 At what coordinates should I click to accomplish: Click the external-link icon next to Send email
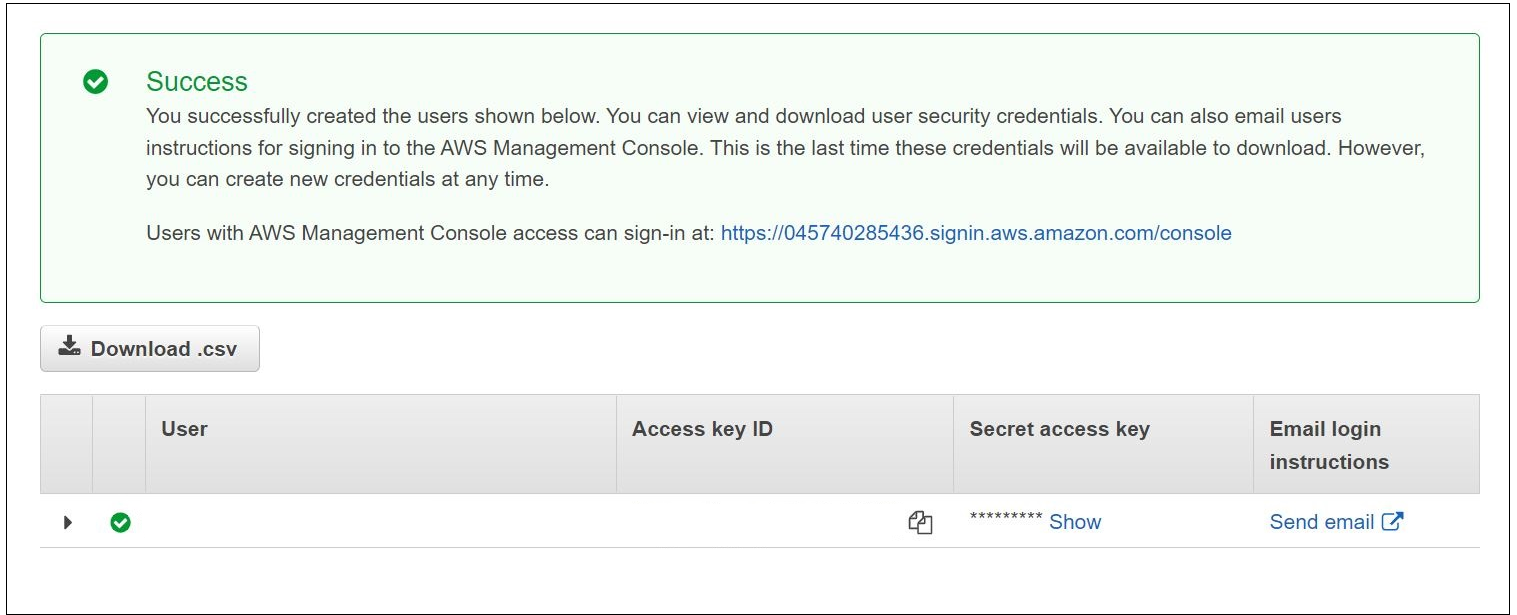pyautogui.click(x=1394, y=520)
